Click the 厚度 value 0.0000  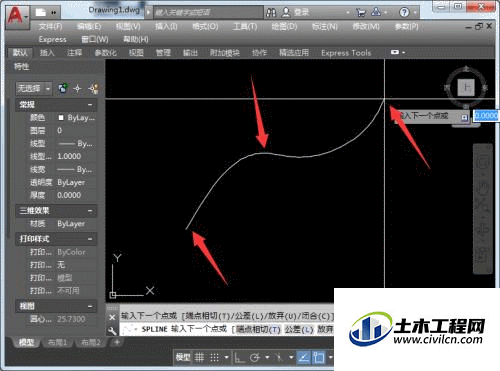(x=69, y=195)
